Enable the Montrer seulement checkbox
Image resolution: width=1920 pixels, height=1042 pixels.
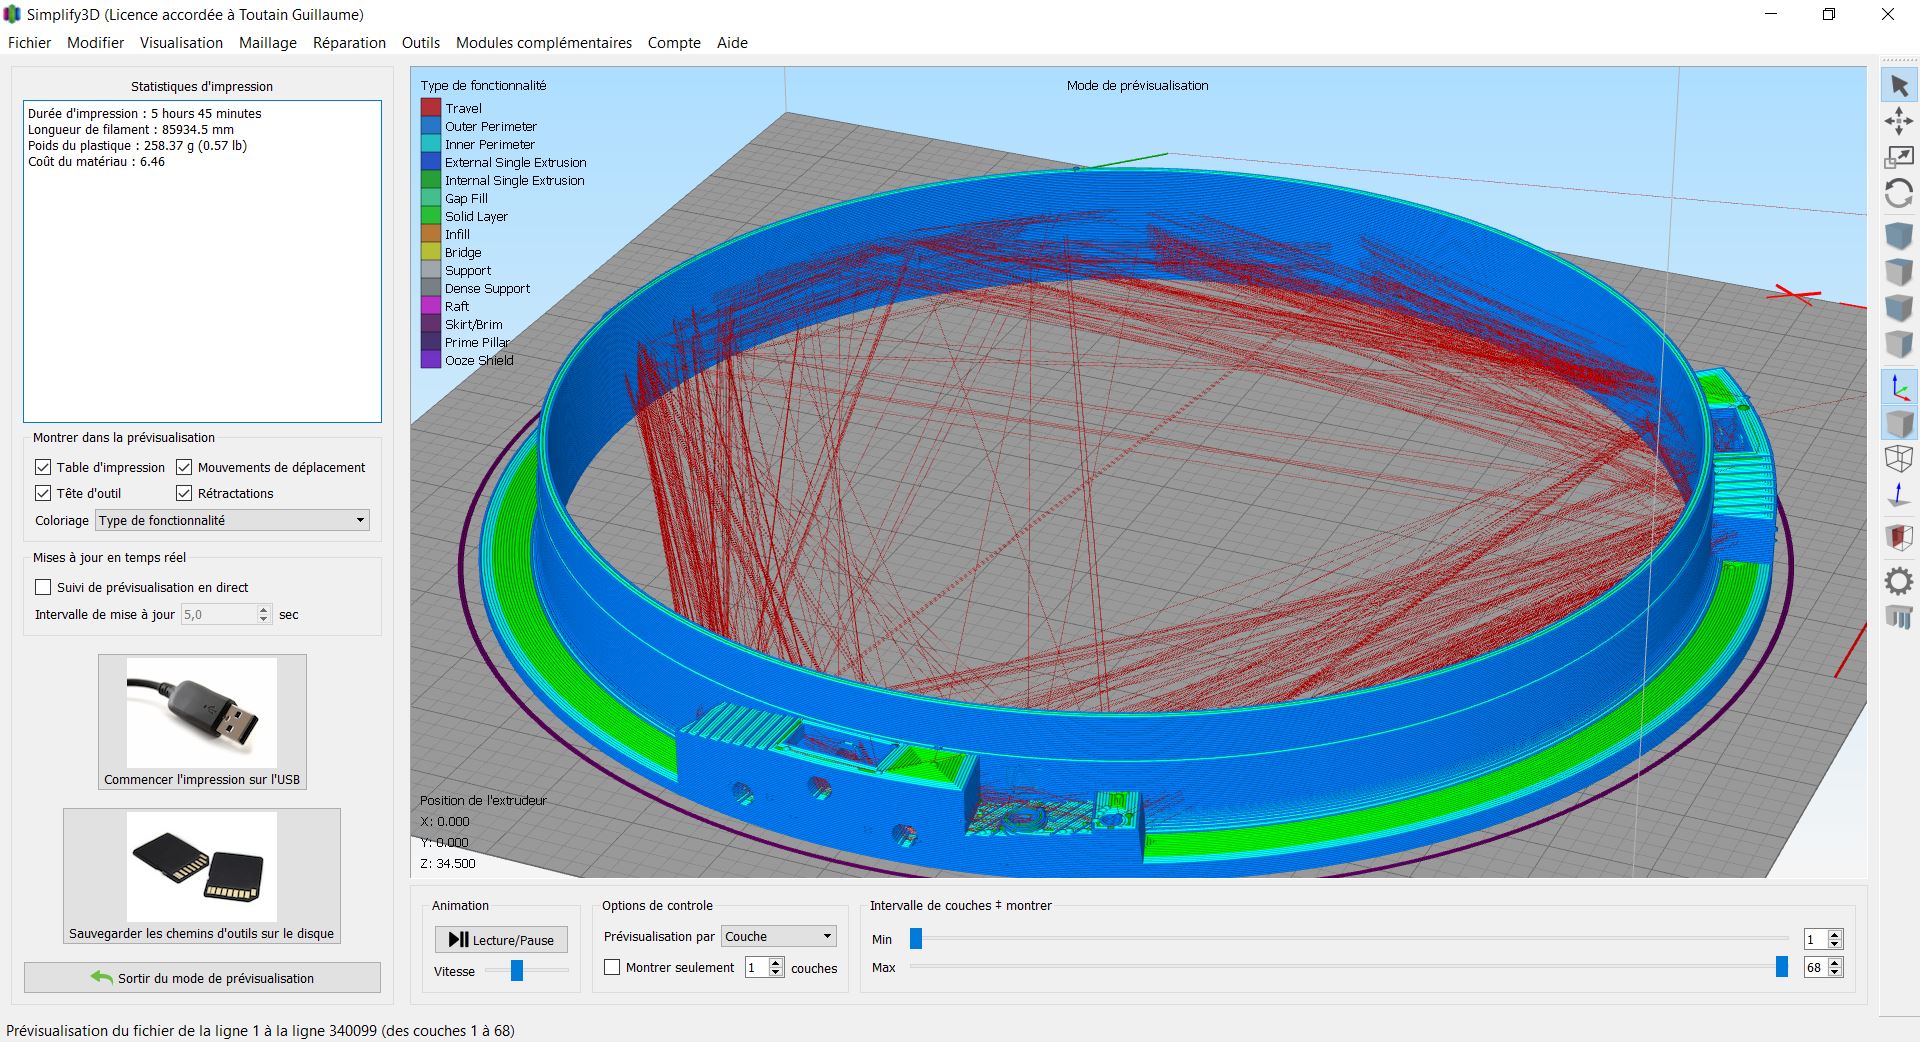[x=612, y=967]
